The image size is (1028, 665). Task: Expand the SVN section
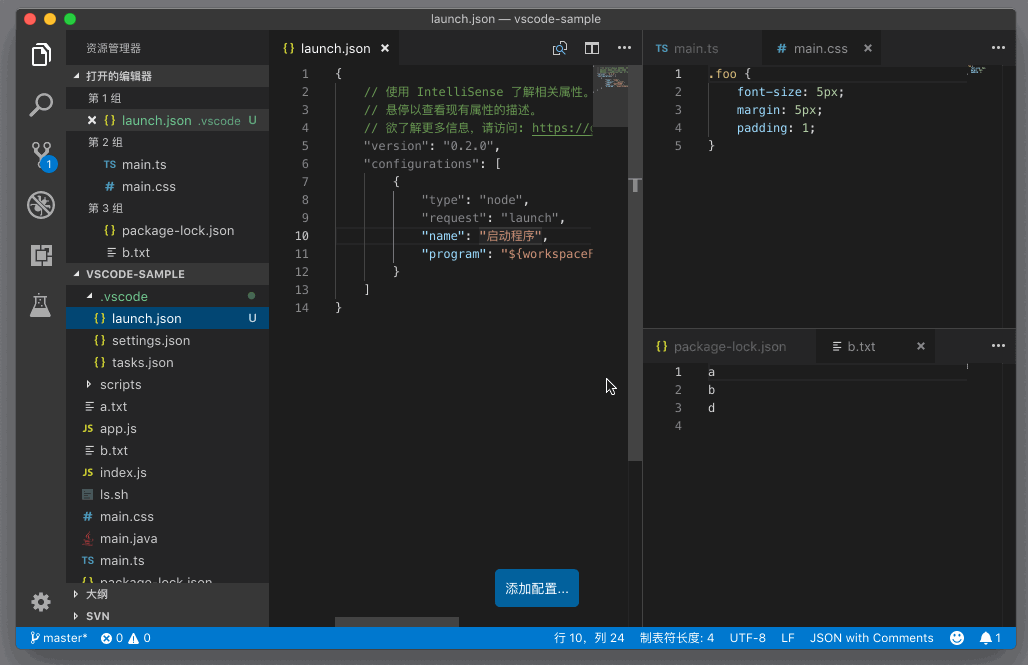point(97,616)
